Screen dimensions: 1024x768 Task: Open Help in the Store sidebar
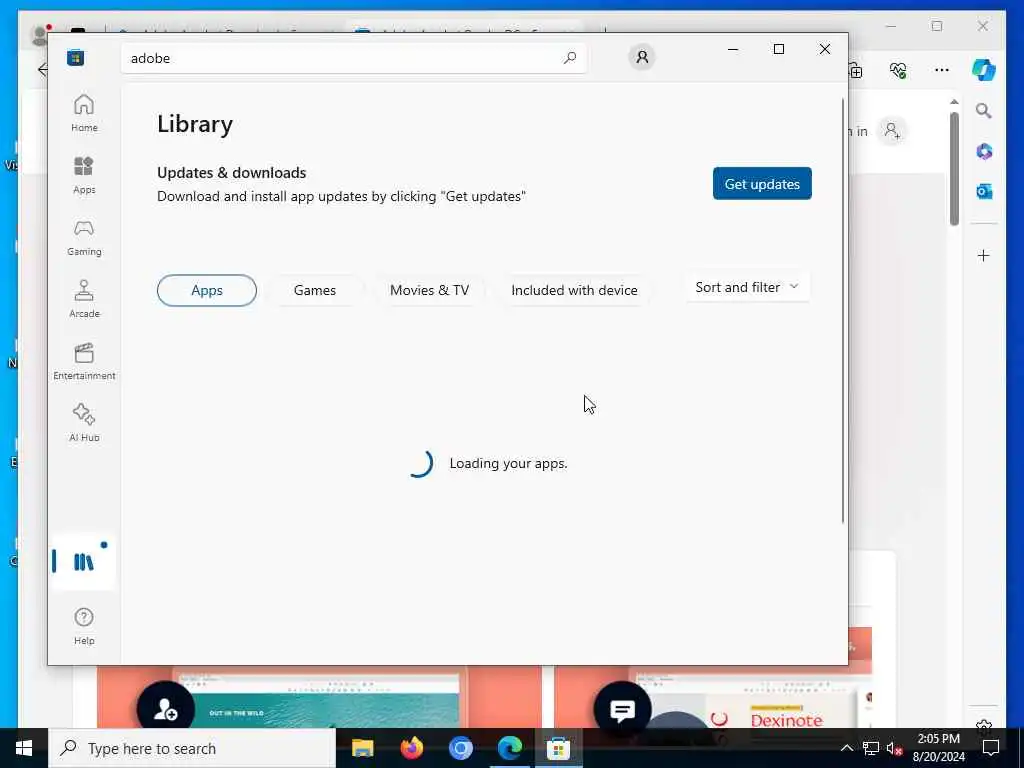(x=84, y=626)
